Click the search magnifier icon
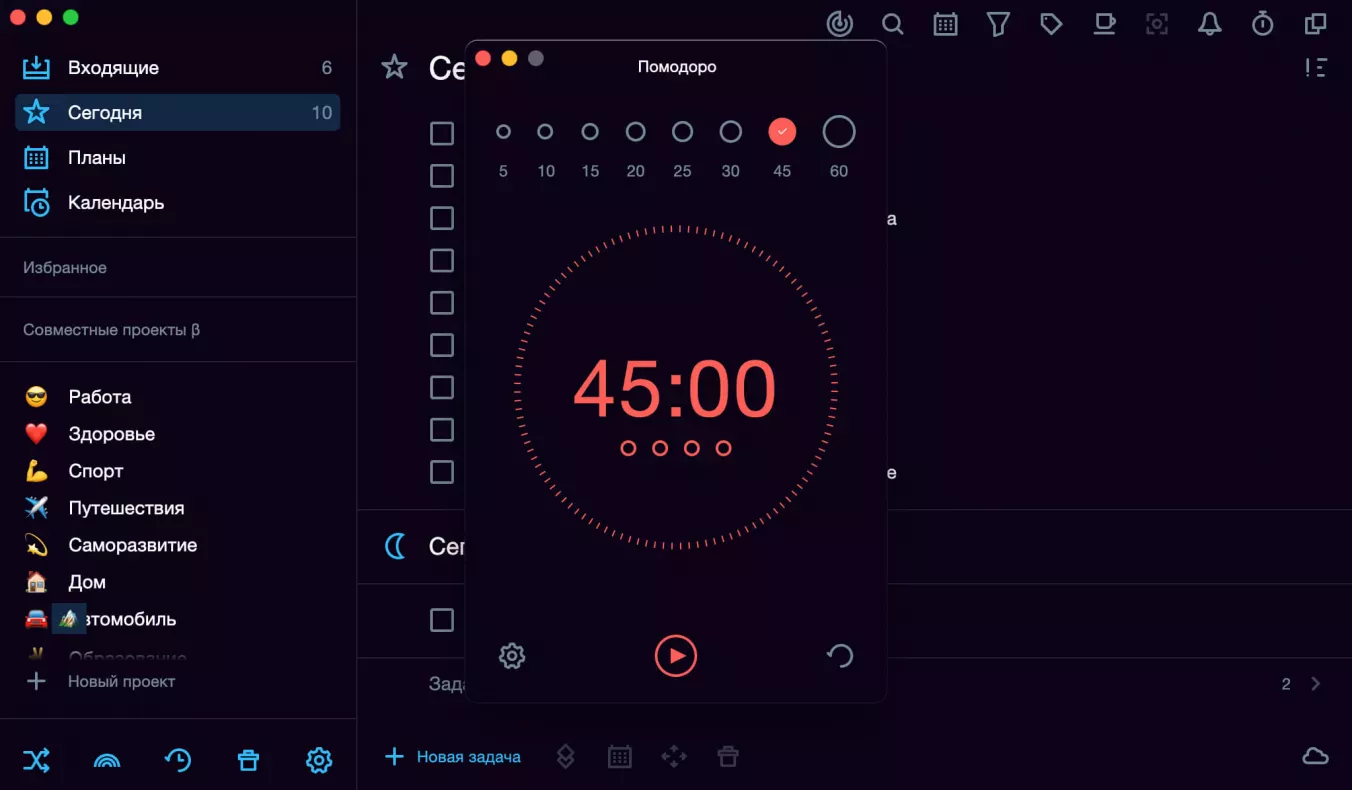This screenshot has width=1352, height=790. click(893, 24)
